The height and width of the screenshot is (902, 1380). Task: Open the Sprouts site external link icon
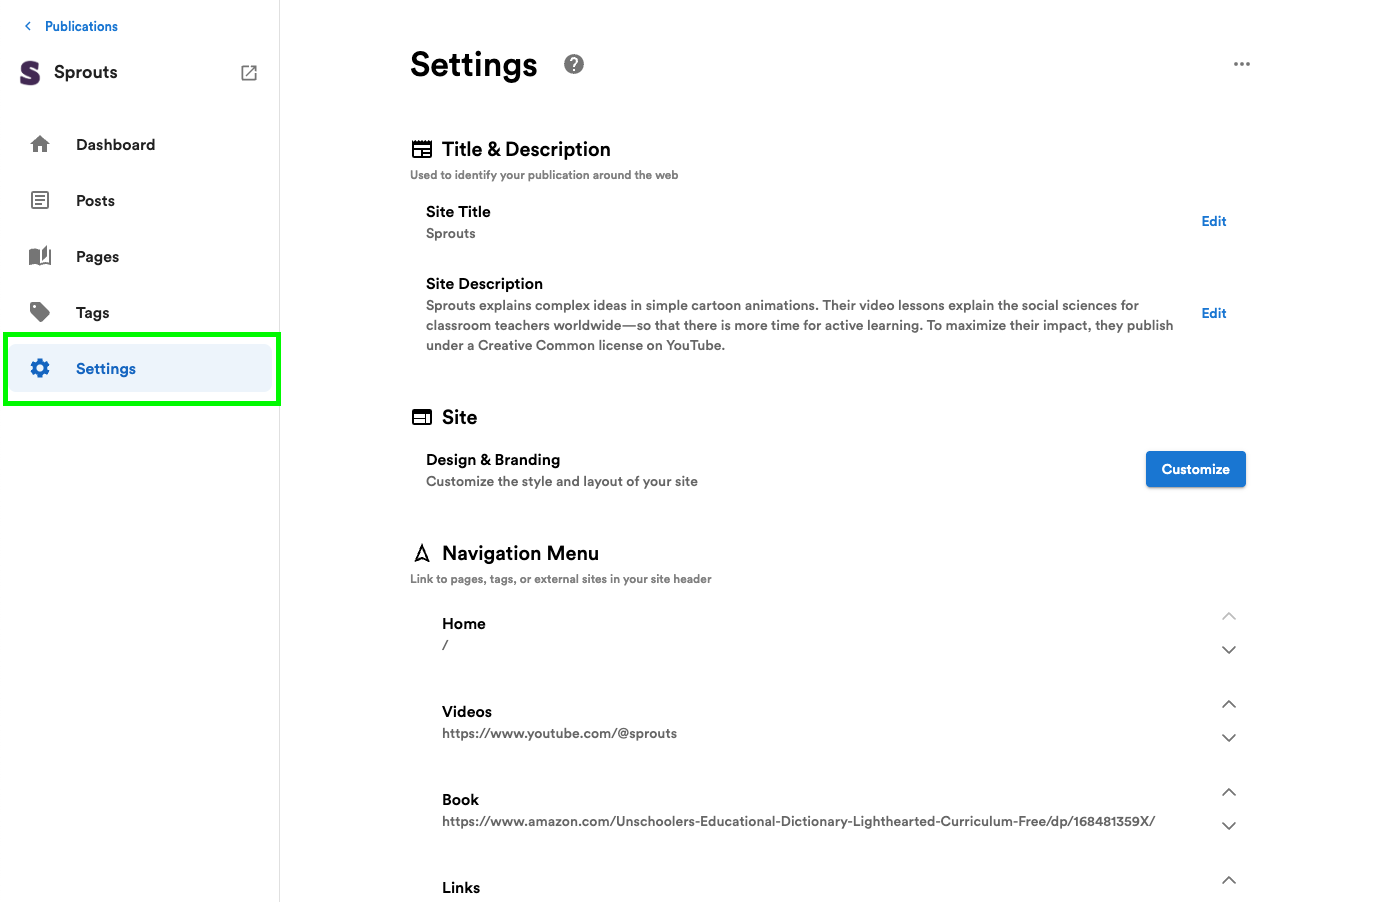(249, 73)
